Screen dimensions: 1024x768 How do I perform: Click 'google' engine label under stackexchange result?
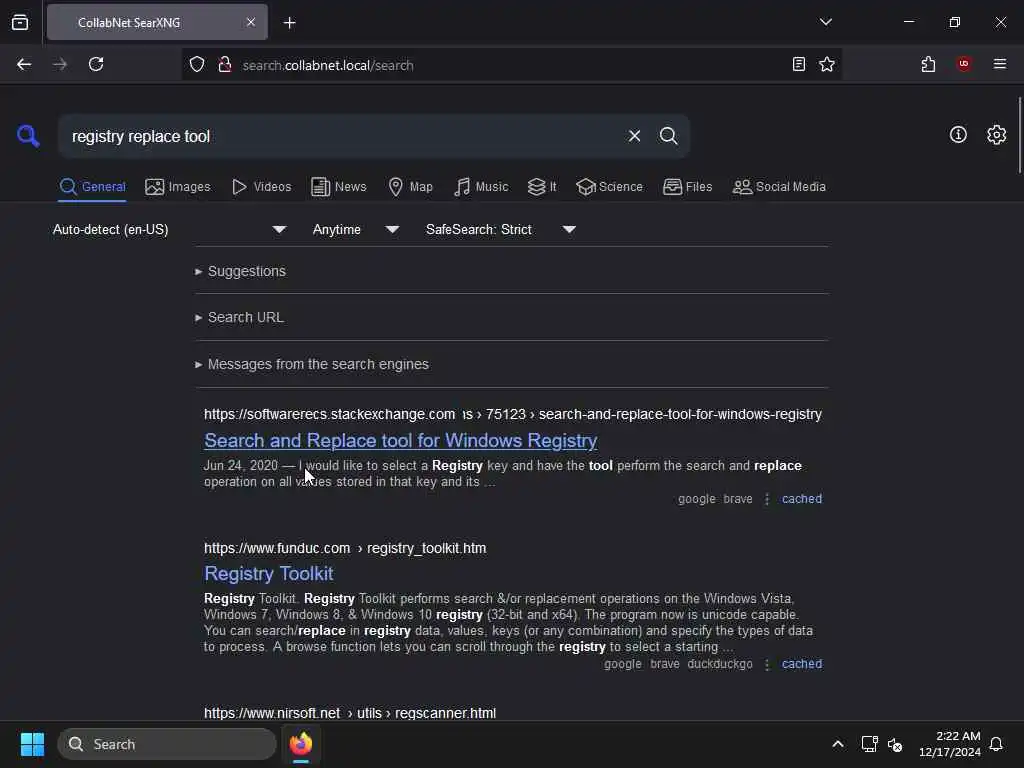696,499
